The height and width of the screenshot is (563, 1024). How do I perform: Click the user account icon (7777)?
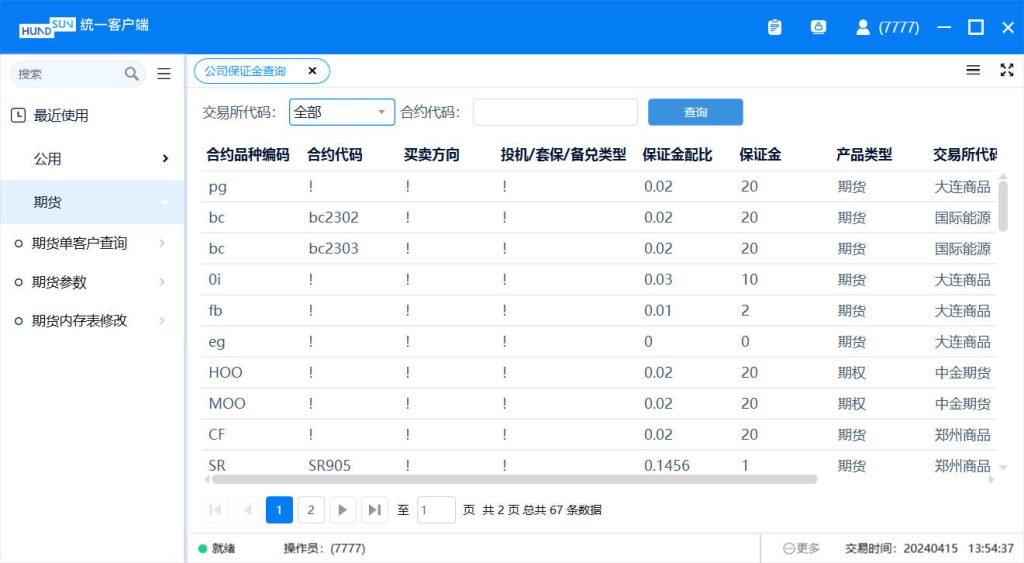point(863,28)
